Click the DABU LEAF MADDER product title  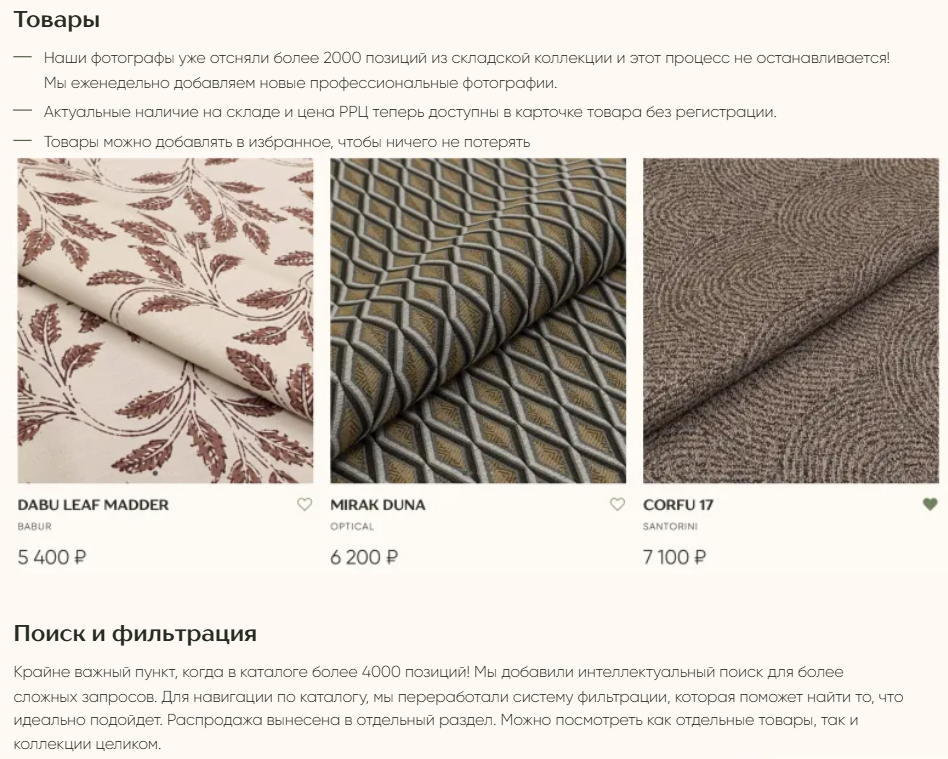click(x=93, y=504)
